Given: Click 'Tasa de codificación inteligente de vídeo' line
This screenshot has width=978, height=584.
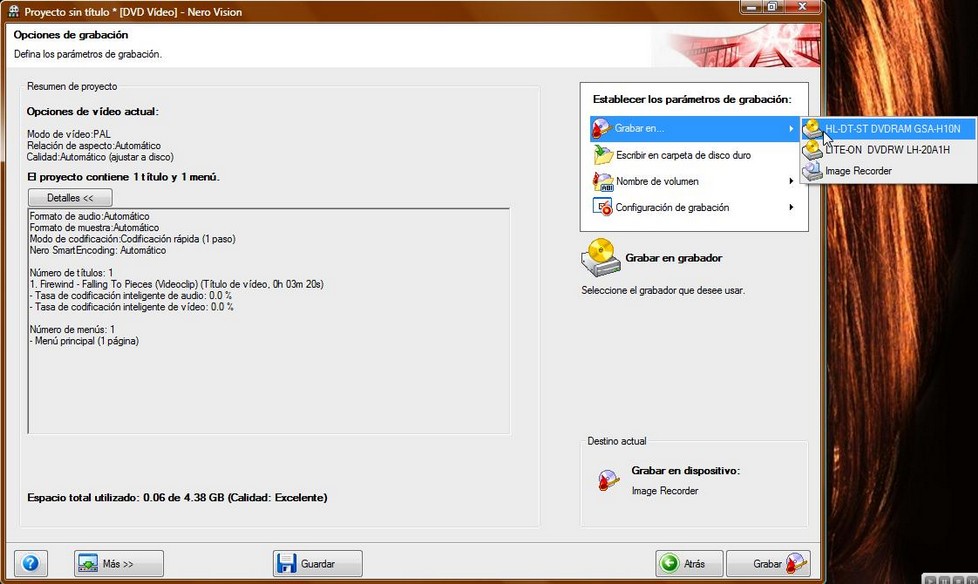Looking at the screenshot, I should 132,307.
